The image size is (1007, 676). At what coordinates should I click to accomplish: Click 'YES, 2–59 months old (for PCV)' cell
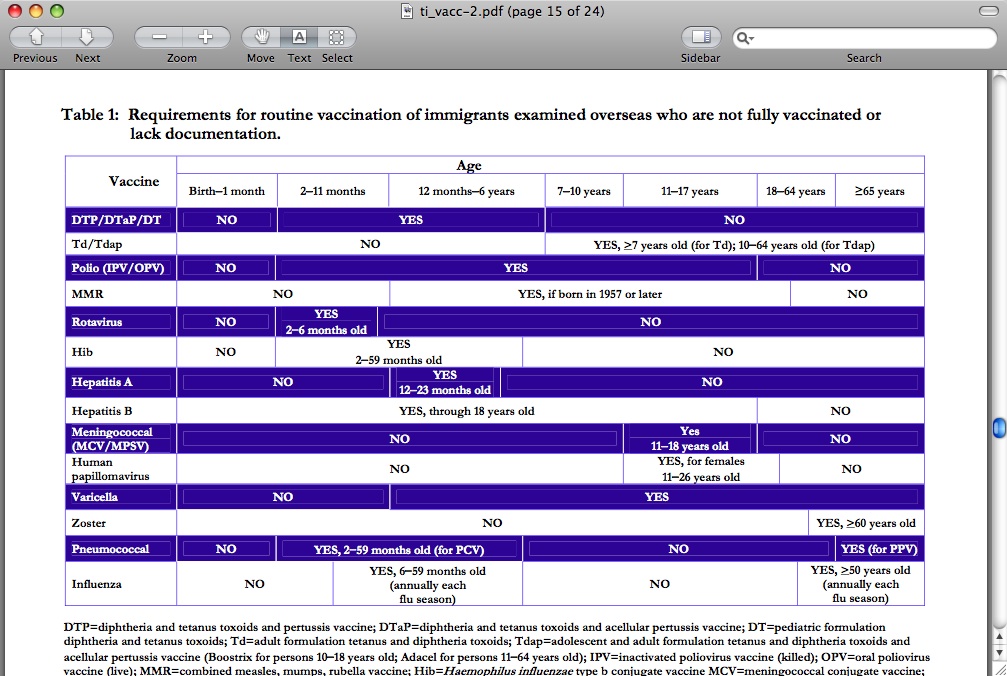(x=399, y=550)
